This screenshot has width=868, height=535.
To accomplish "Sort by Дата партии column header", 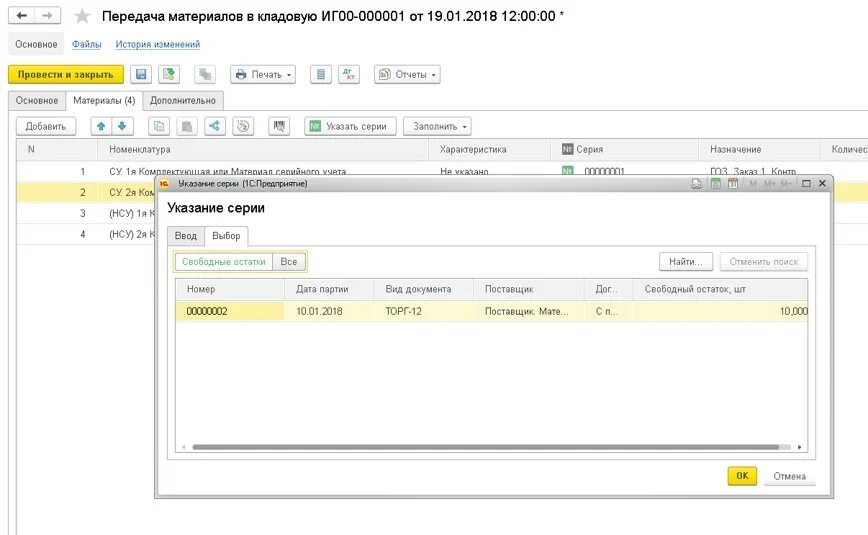I will pos(329,289).
